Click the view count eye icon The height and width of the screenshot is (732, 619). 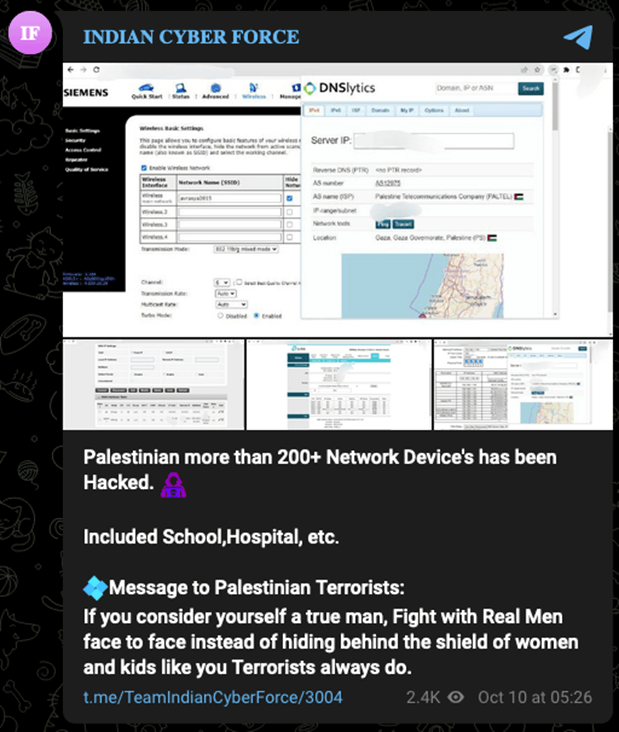456,697
